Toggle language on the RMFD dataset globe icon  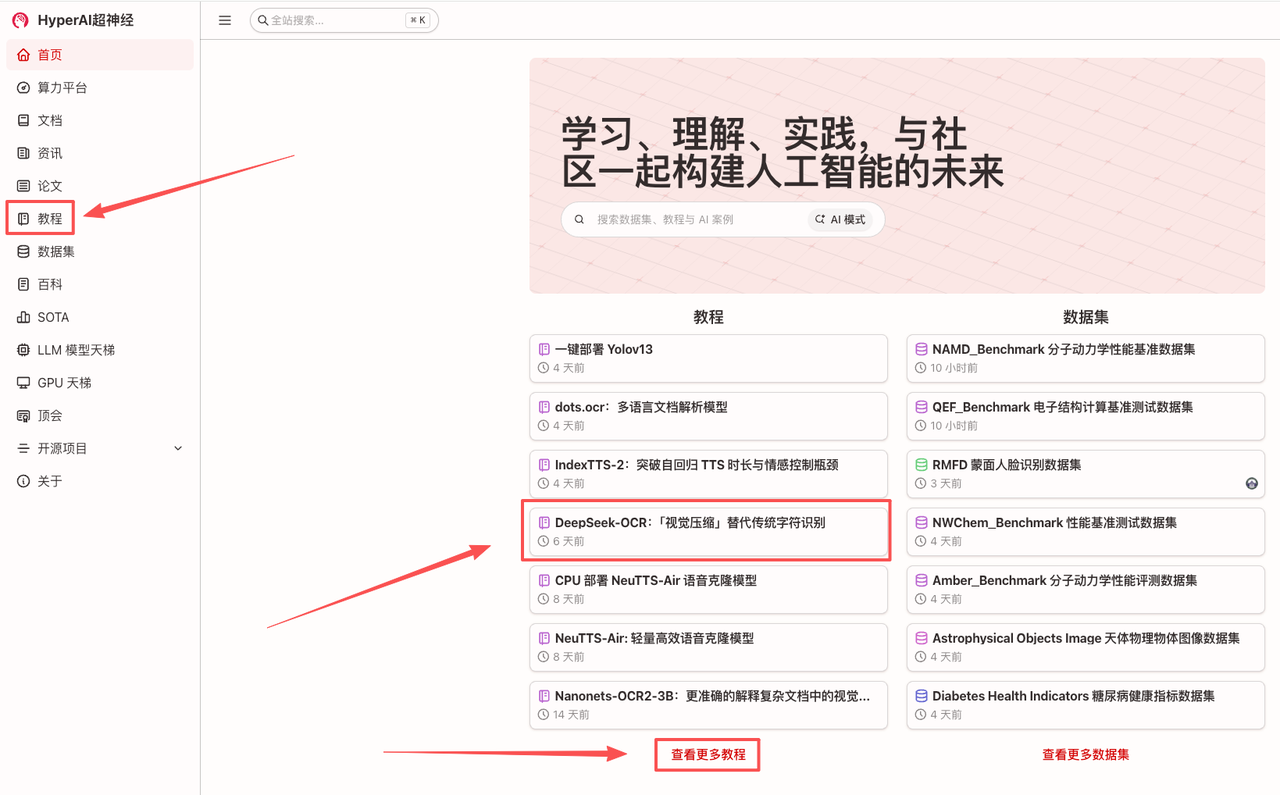tap(1251, 483)
